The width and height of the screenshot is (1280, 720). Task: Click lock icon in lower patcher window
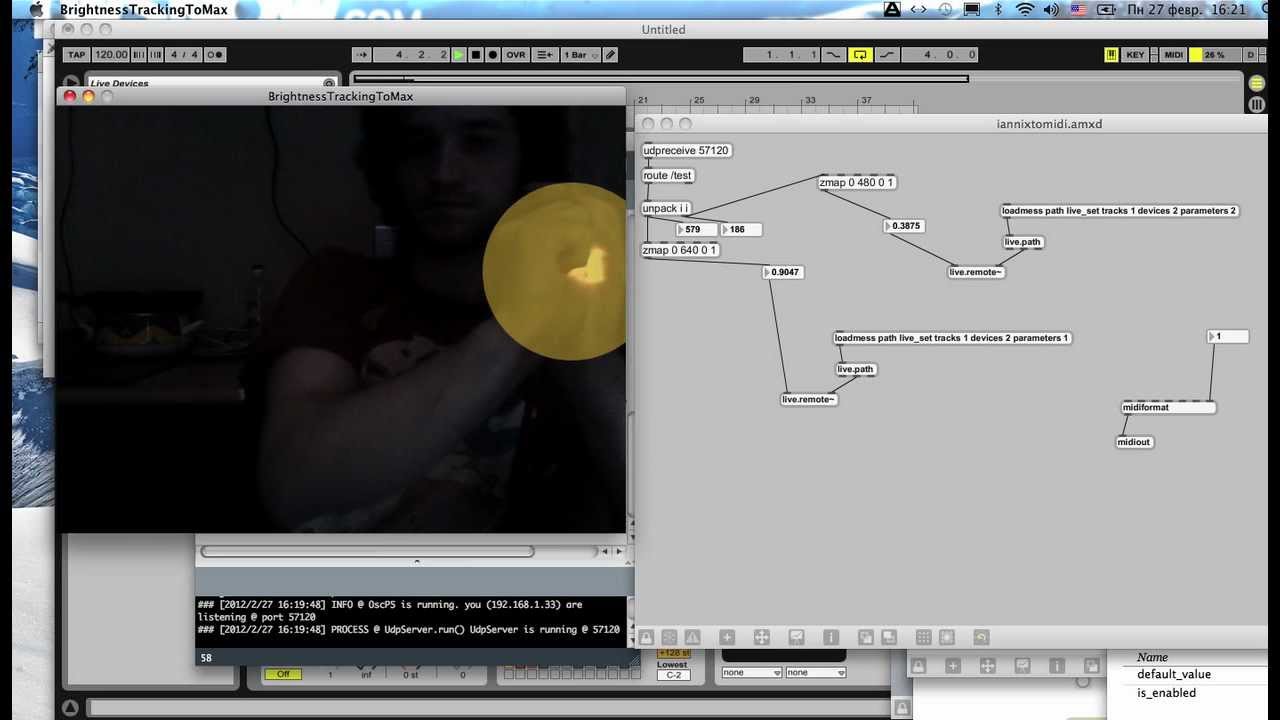[918, 665]
